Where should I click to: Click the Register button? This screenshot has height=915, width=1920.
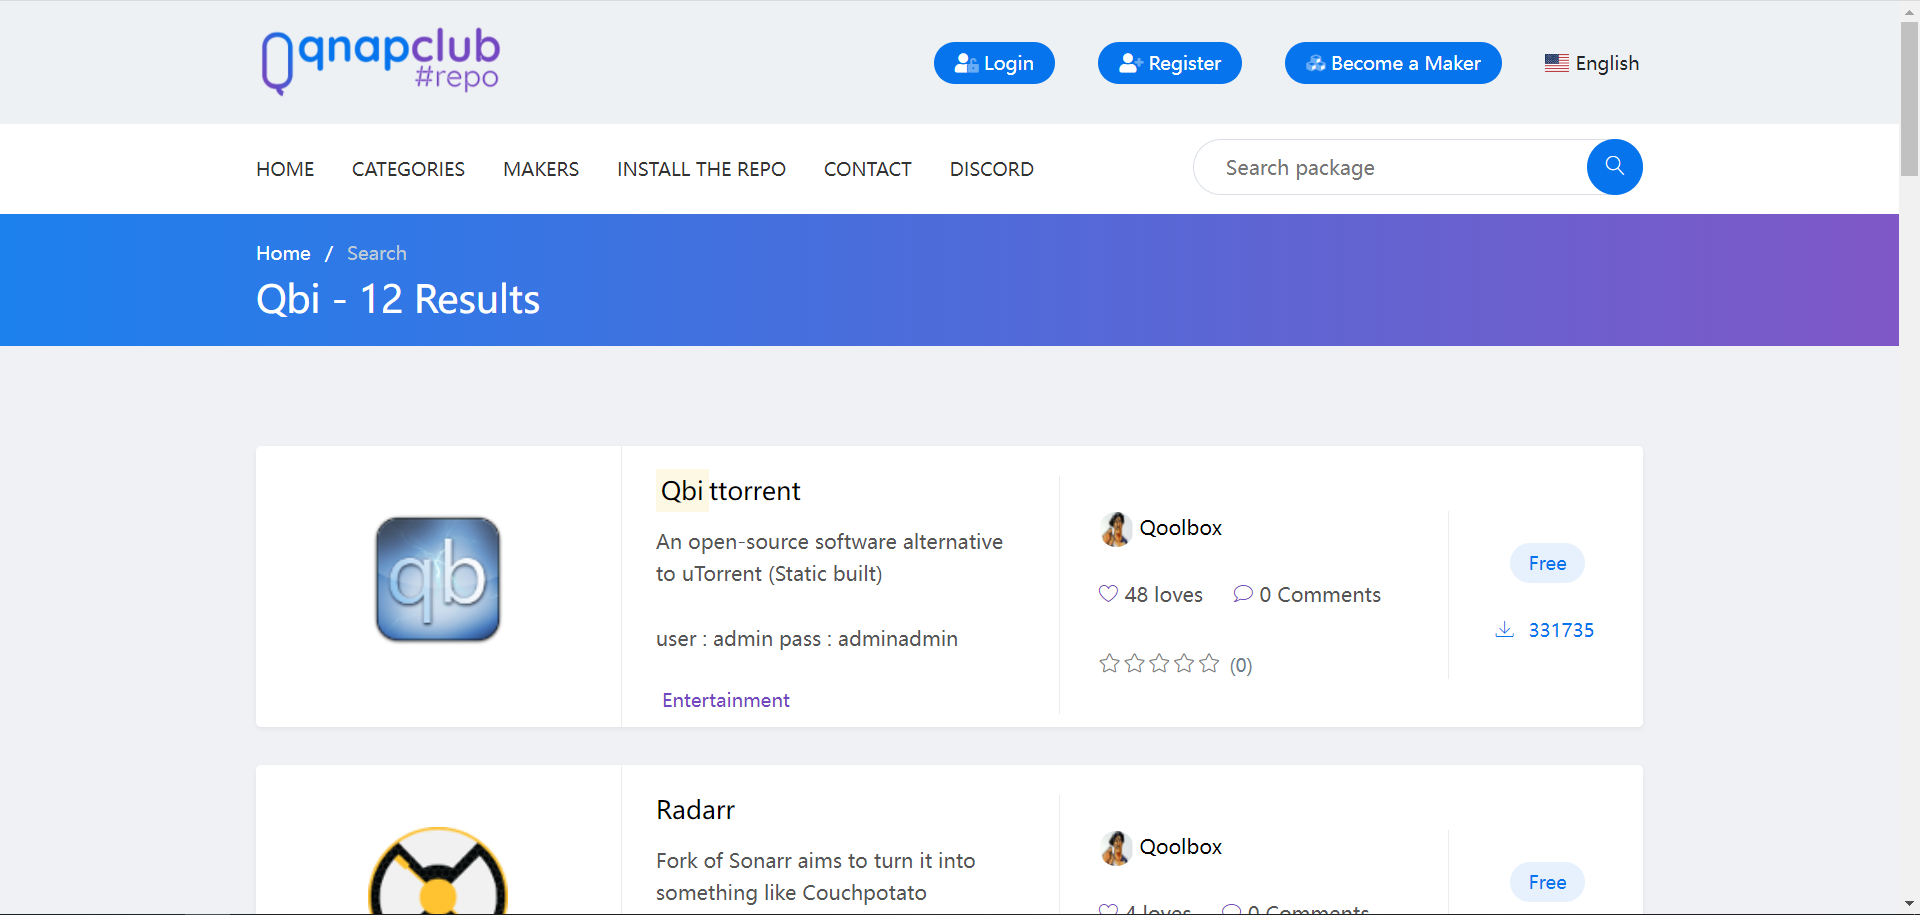pos(1170,63)
